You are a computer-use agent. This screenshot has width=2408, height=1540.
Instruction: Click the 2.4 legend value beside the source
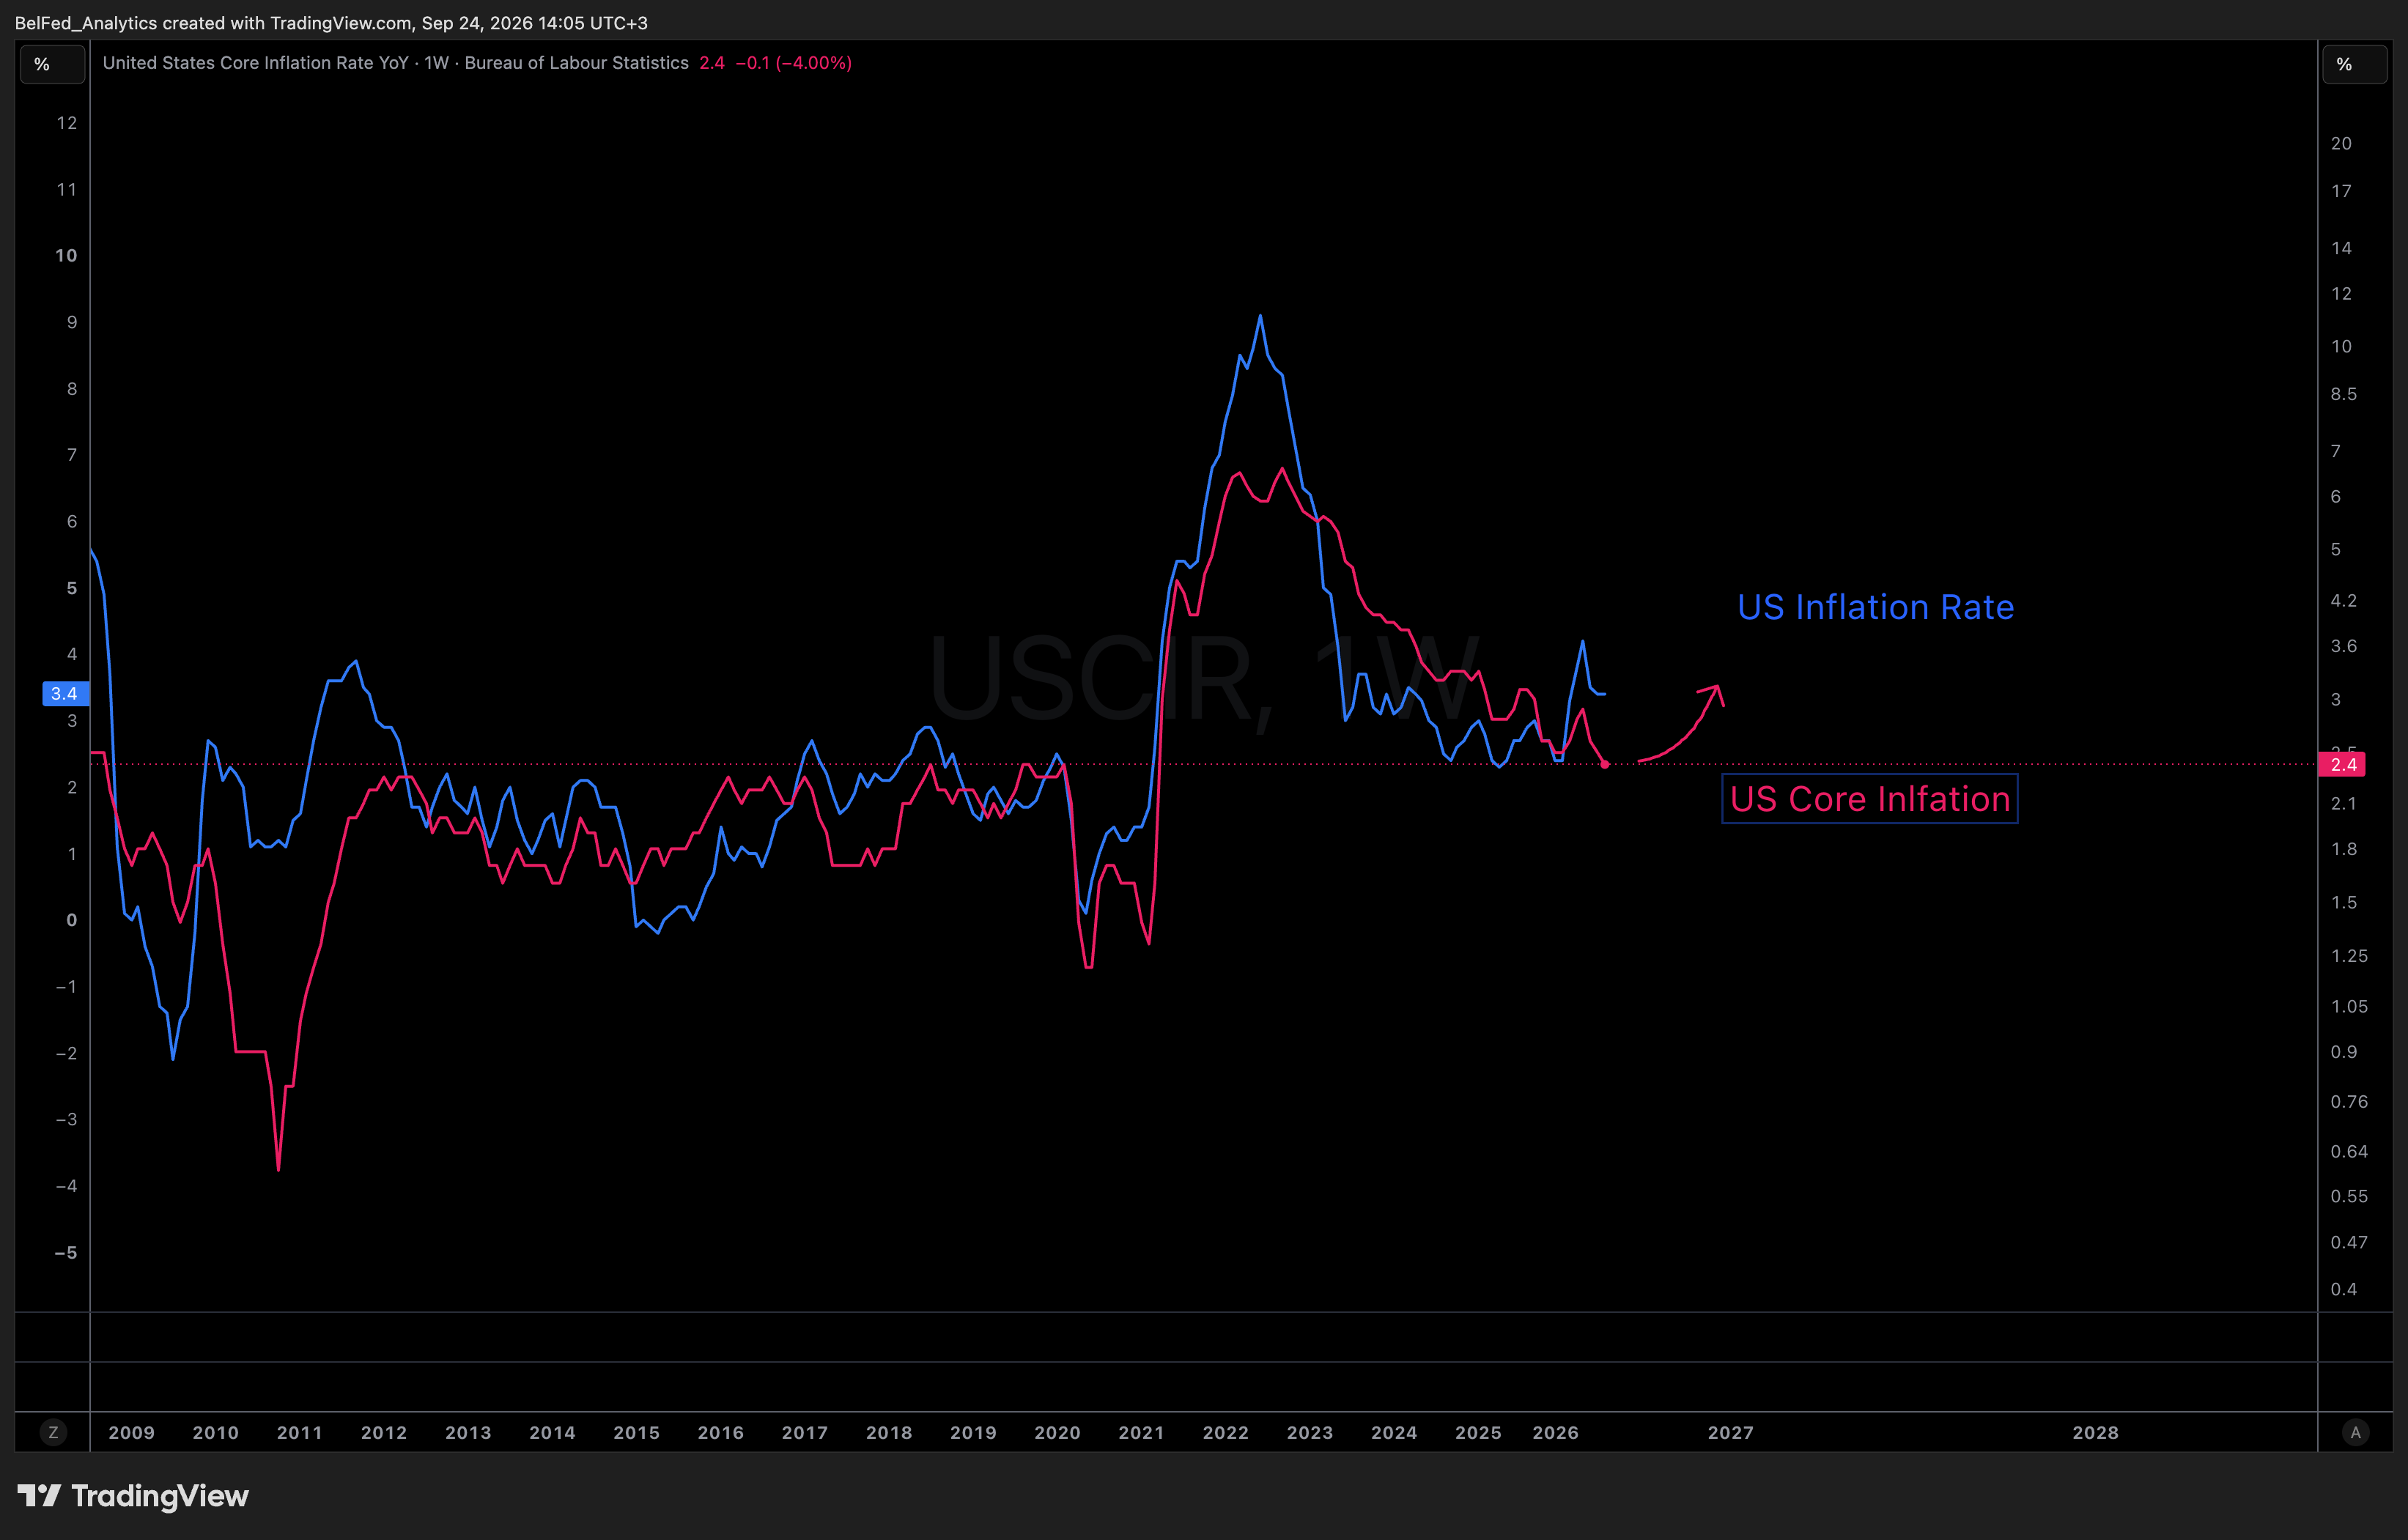(711, 63)
